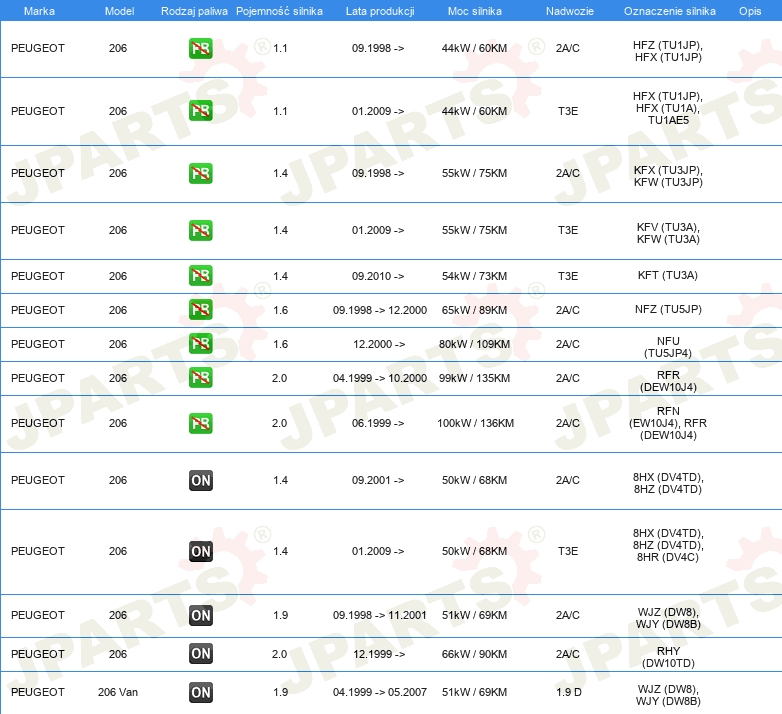This screenshot has width=782, height=714.
Task: Select engine code KFT (TU3A)
Action: pos(668,275)
